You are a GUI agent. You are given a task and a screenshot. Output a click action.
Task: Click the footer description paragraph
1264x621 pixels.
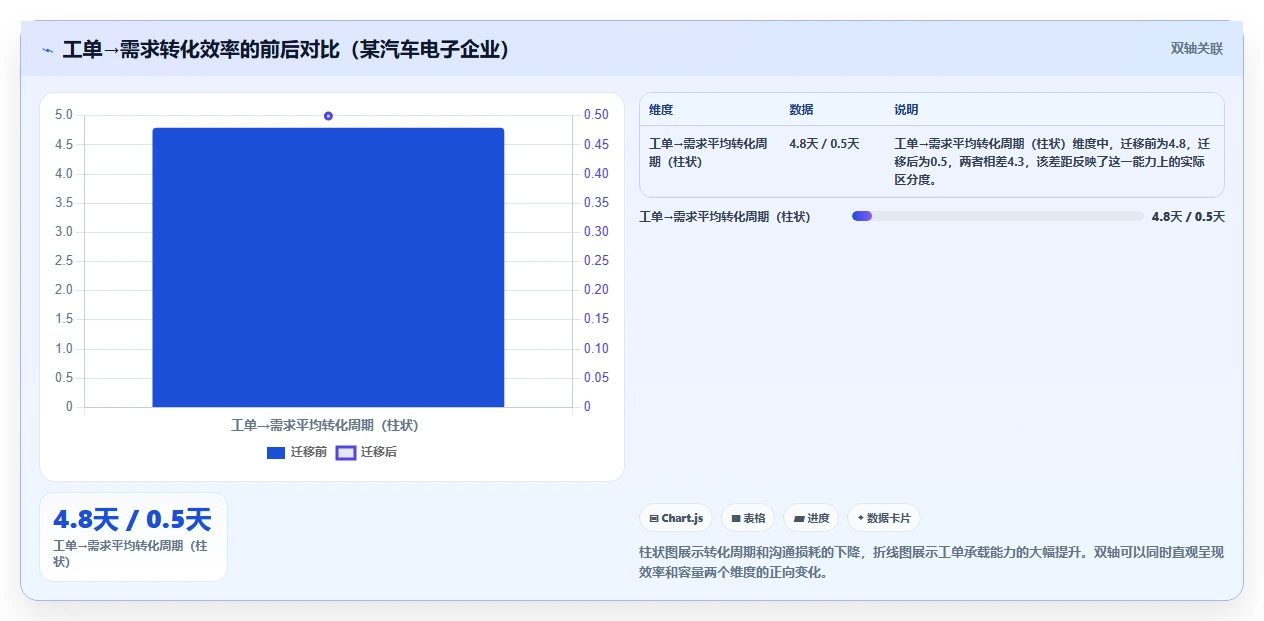coord(931,563)
